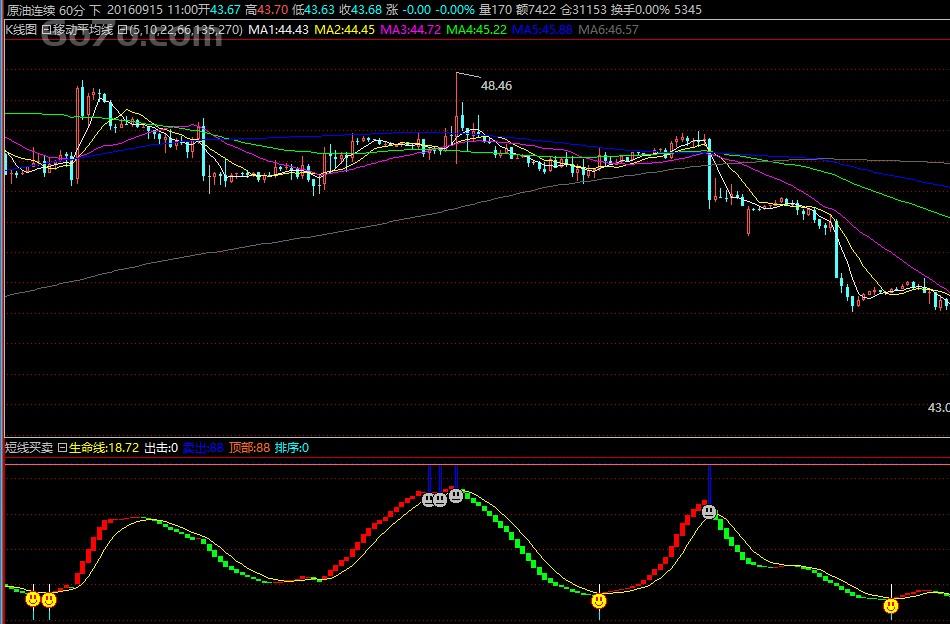This screenshot has height=624, width=950.
Task: Select the 出击:0 value
Action: point(161,448)
